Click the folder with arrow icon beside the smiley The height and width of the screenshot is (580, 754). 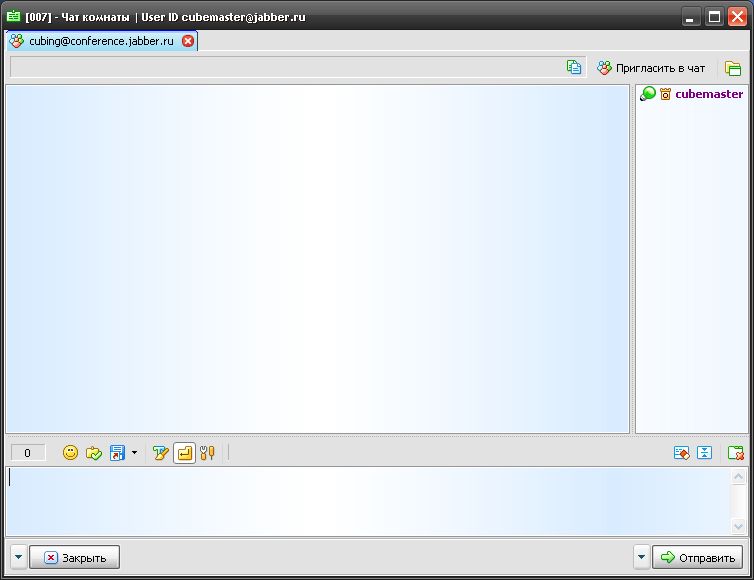click(x=94, y=453)
